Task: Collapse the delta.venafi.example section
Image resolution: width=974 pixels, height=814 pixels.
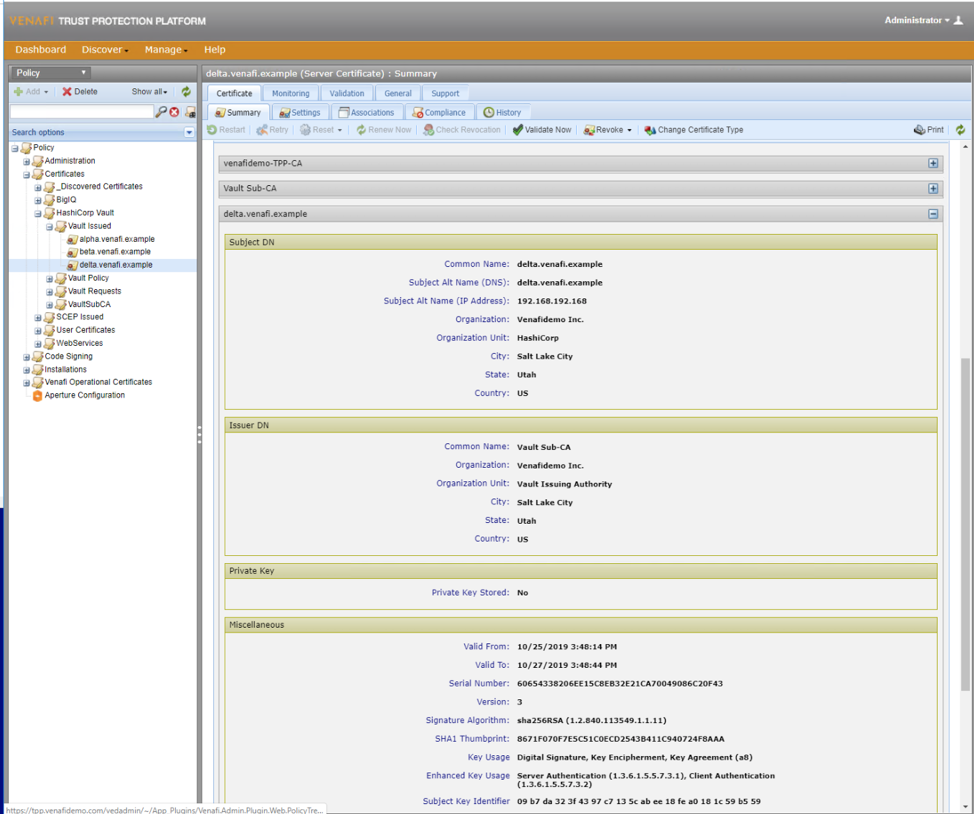Action: (933, 214)
